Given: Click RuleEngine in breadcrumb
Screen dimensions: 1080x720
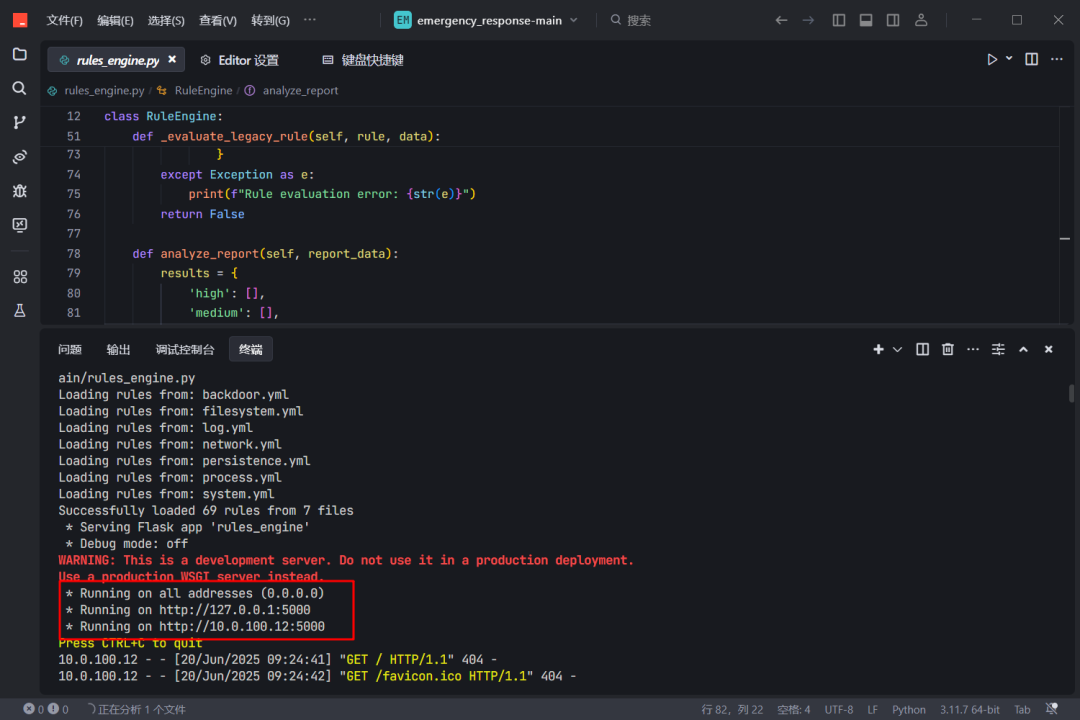Looking at the screenshot, I should (203, 91).
